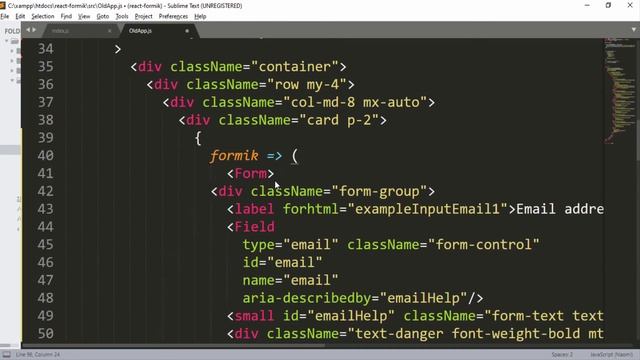Click the word formik on line 40
Screen dimensions: 640x360
click(234, 156)
